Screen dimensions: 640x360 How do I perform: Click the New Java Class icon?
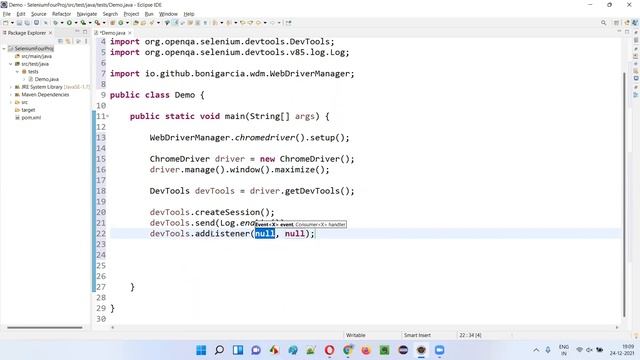click(121, 23)
